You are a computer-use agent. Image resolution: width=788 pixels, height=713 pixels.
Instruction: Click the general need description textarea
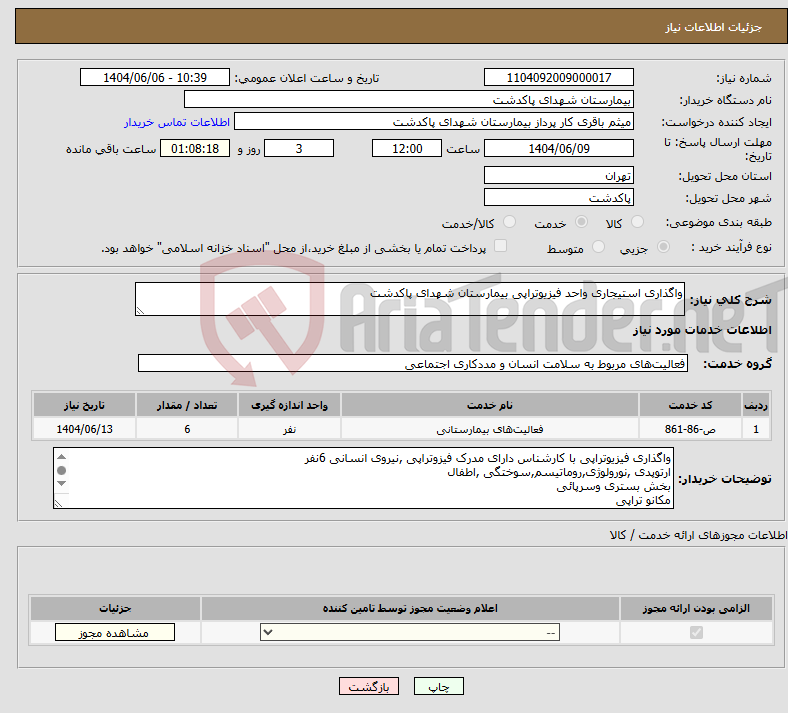tap(410, 299)
